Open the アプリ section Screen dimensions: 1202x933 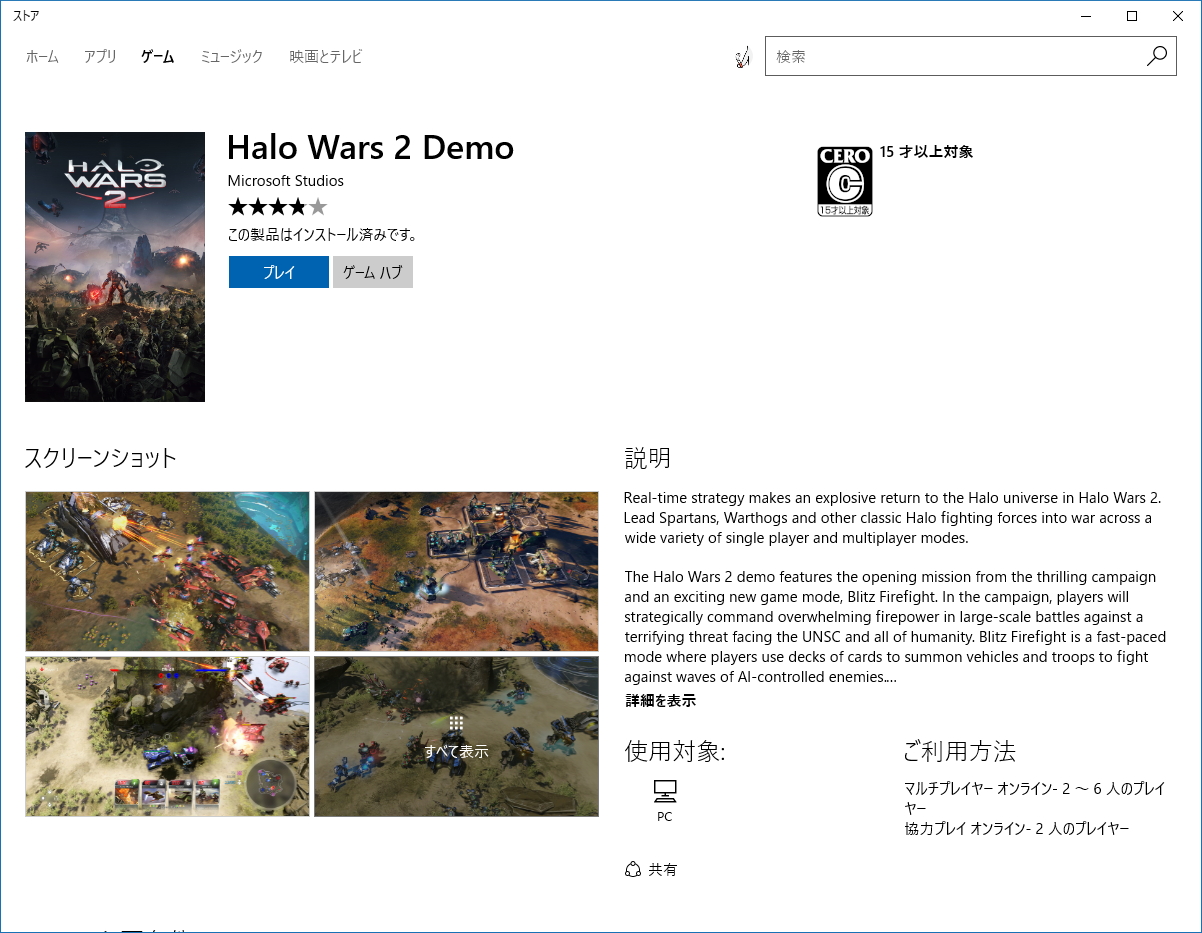pyautogui.click(x=99, y=57)
